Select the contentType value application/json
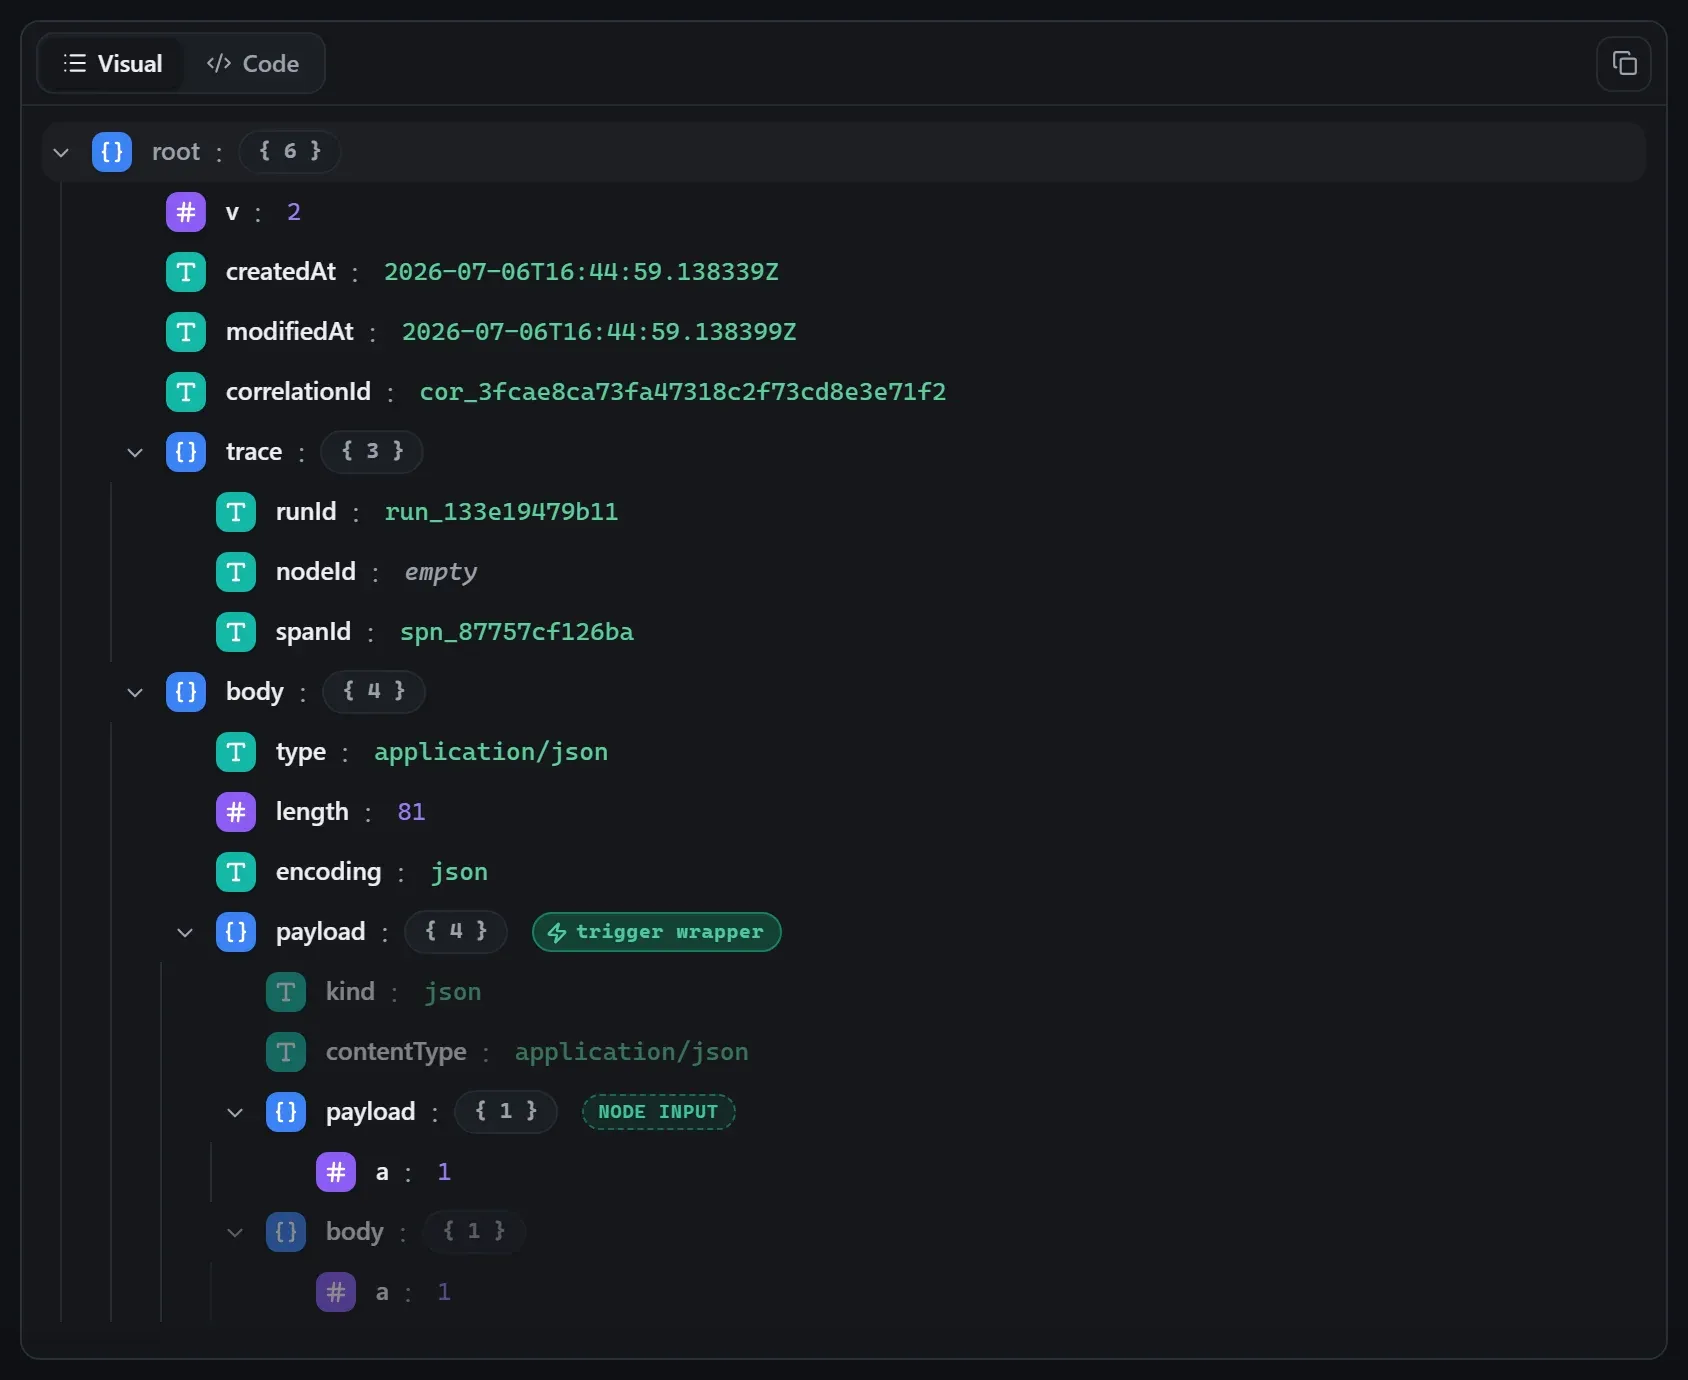The width and height of the screenshot is (1688, 1380). coord(632,1052)
